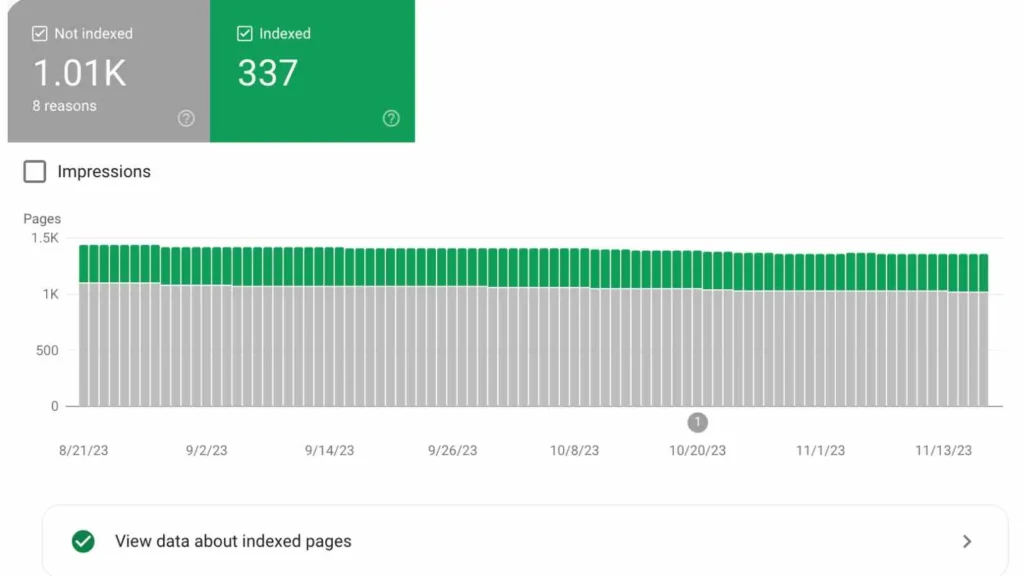Uncheck the Not indexed checkbox
Image resolution: width=1024 pixels, height=576 pixels.
(40, 34)
